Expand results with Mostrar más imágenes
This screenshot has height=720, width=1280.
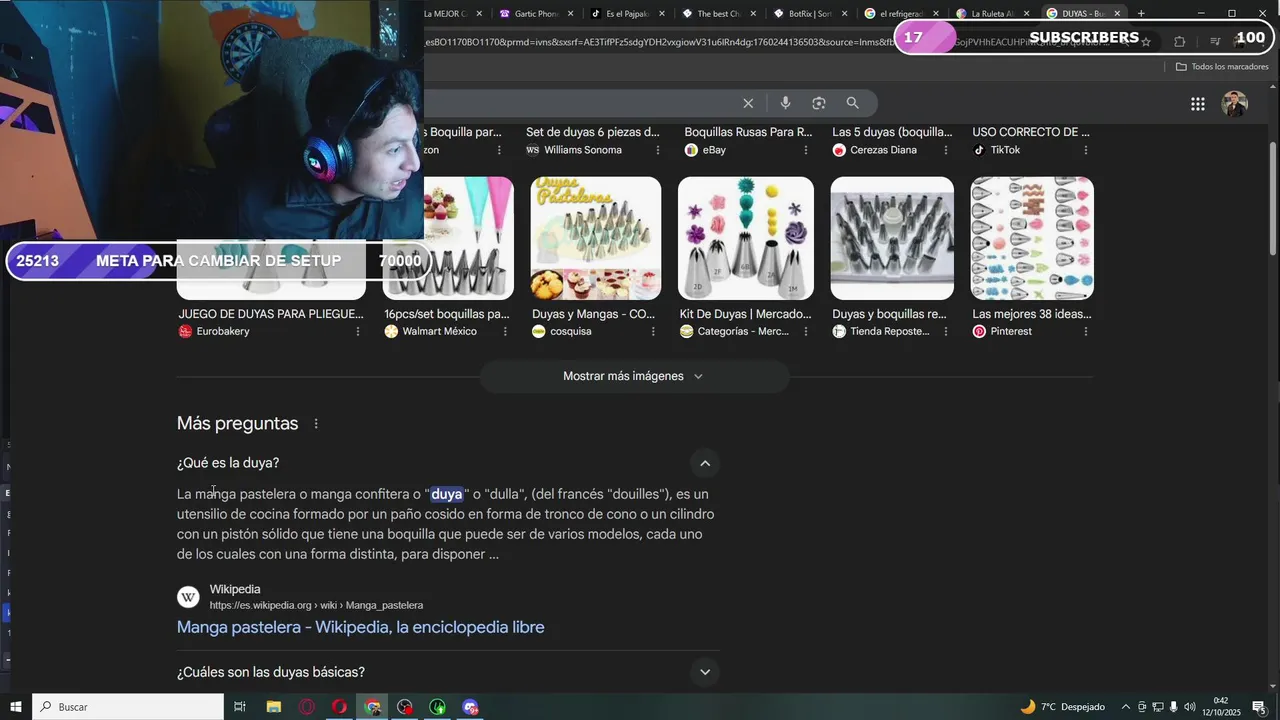point(634,376)
